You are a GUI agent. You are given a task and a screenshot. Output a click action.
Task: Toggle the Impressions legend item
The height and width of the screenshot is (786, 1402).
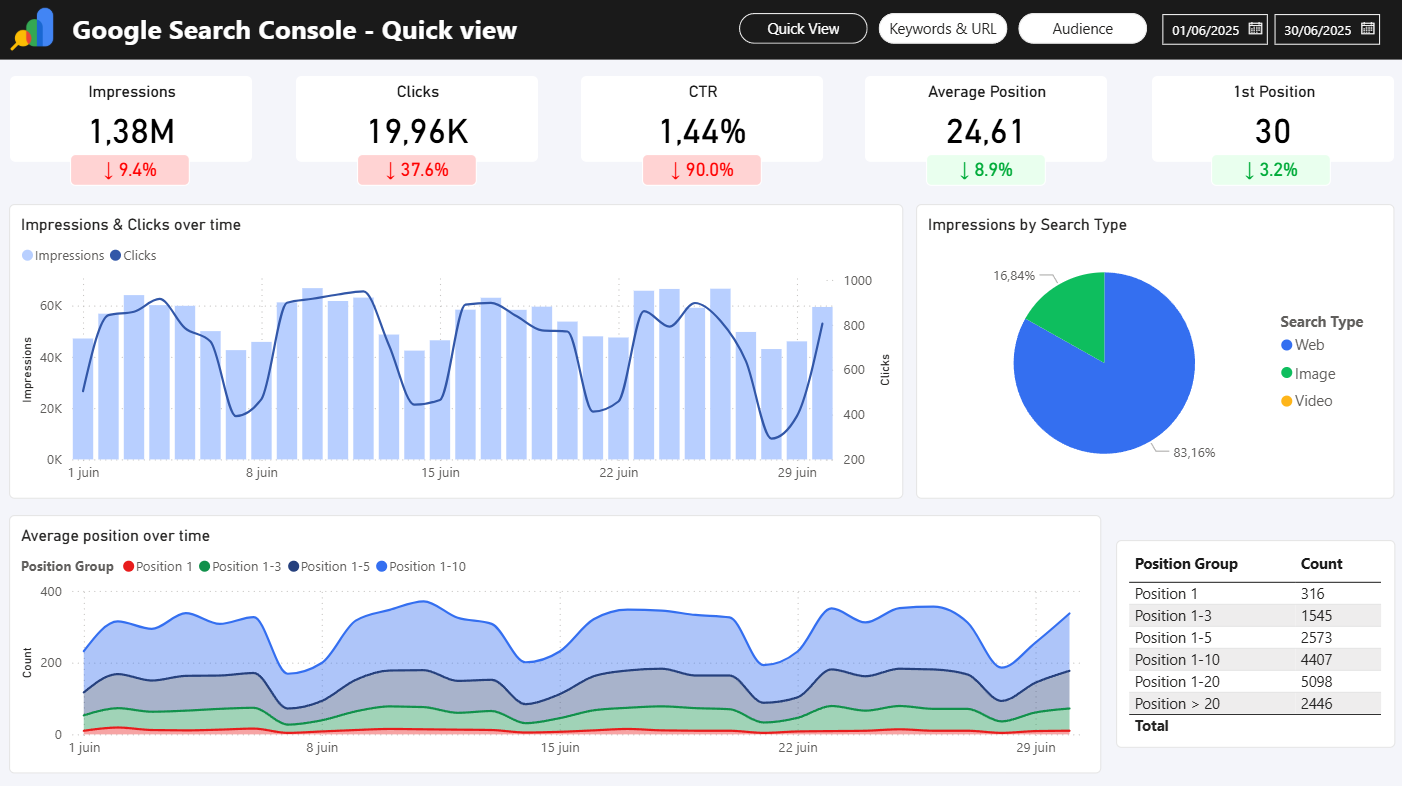point(62,255)
